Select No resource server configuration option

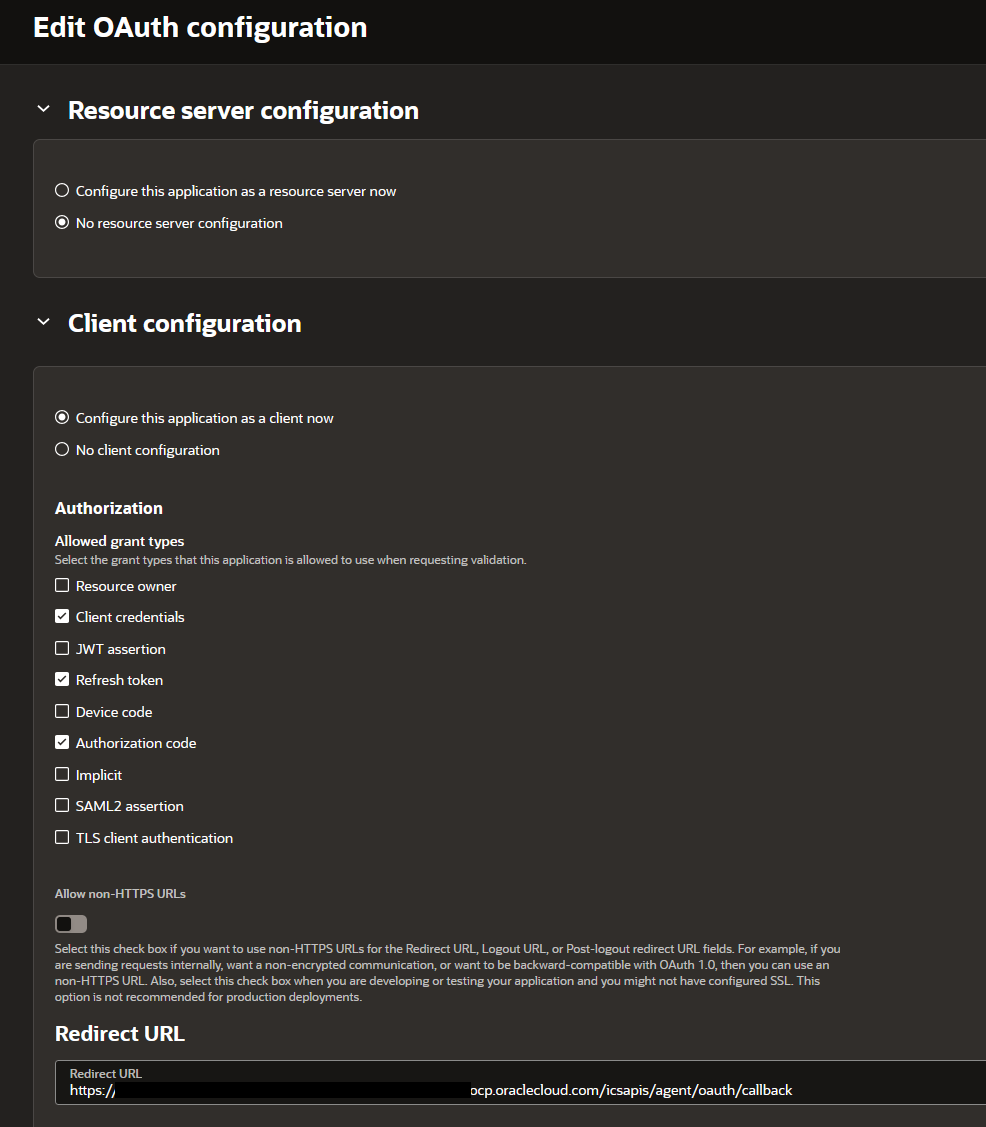tap(62, 223)
